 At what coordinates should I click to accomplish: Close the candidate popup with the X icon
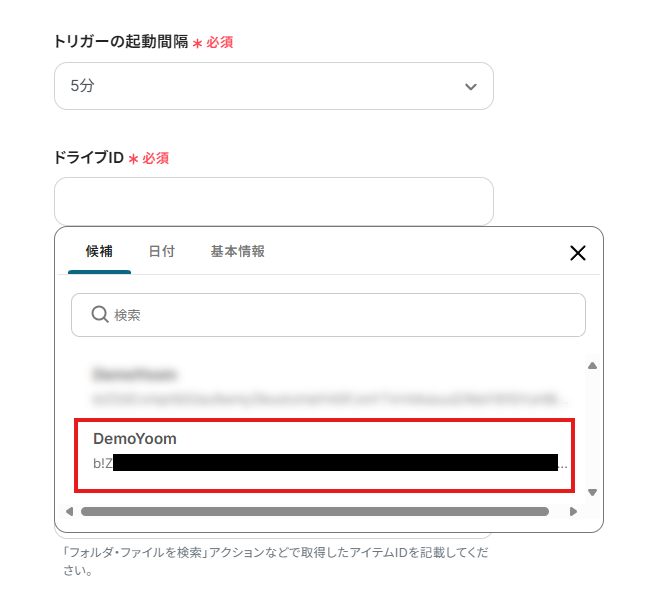pos(578,253)
